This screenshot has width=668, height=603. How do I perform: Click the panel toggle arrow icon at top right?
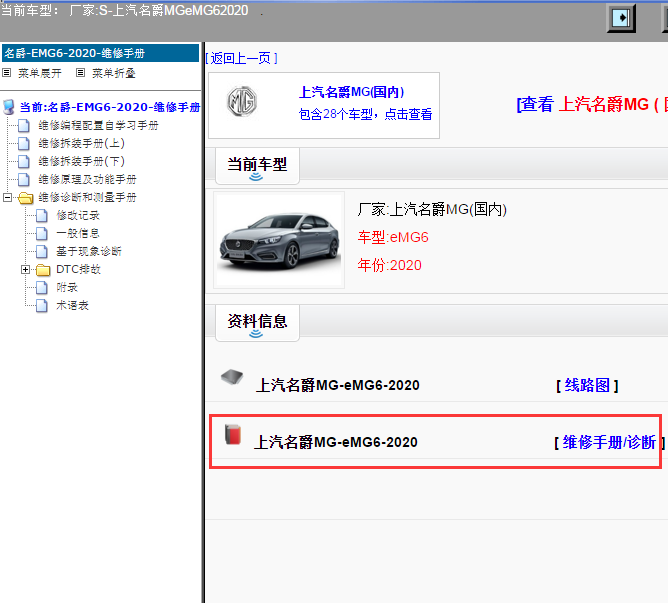click(621, 18)
